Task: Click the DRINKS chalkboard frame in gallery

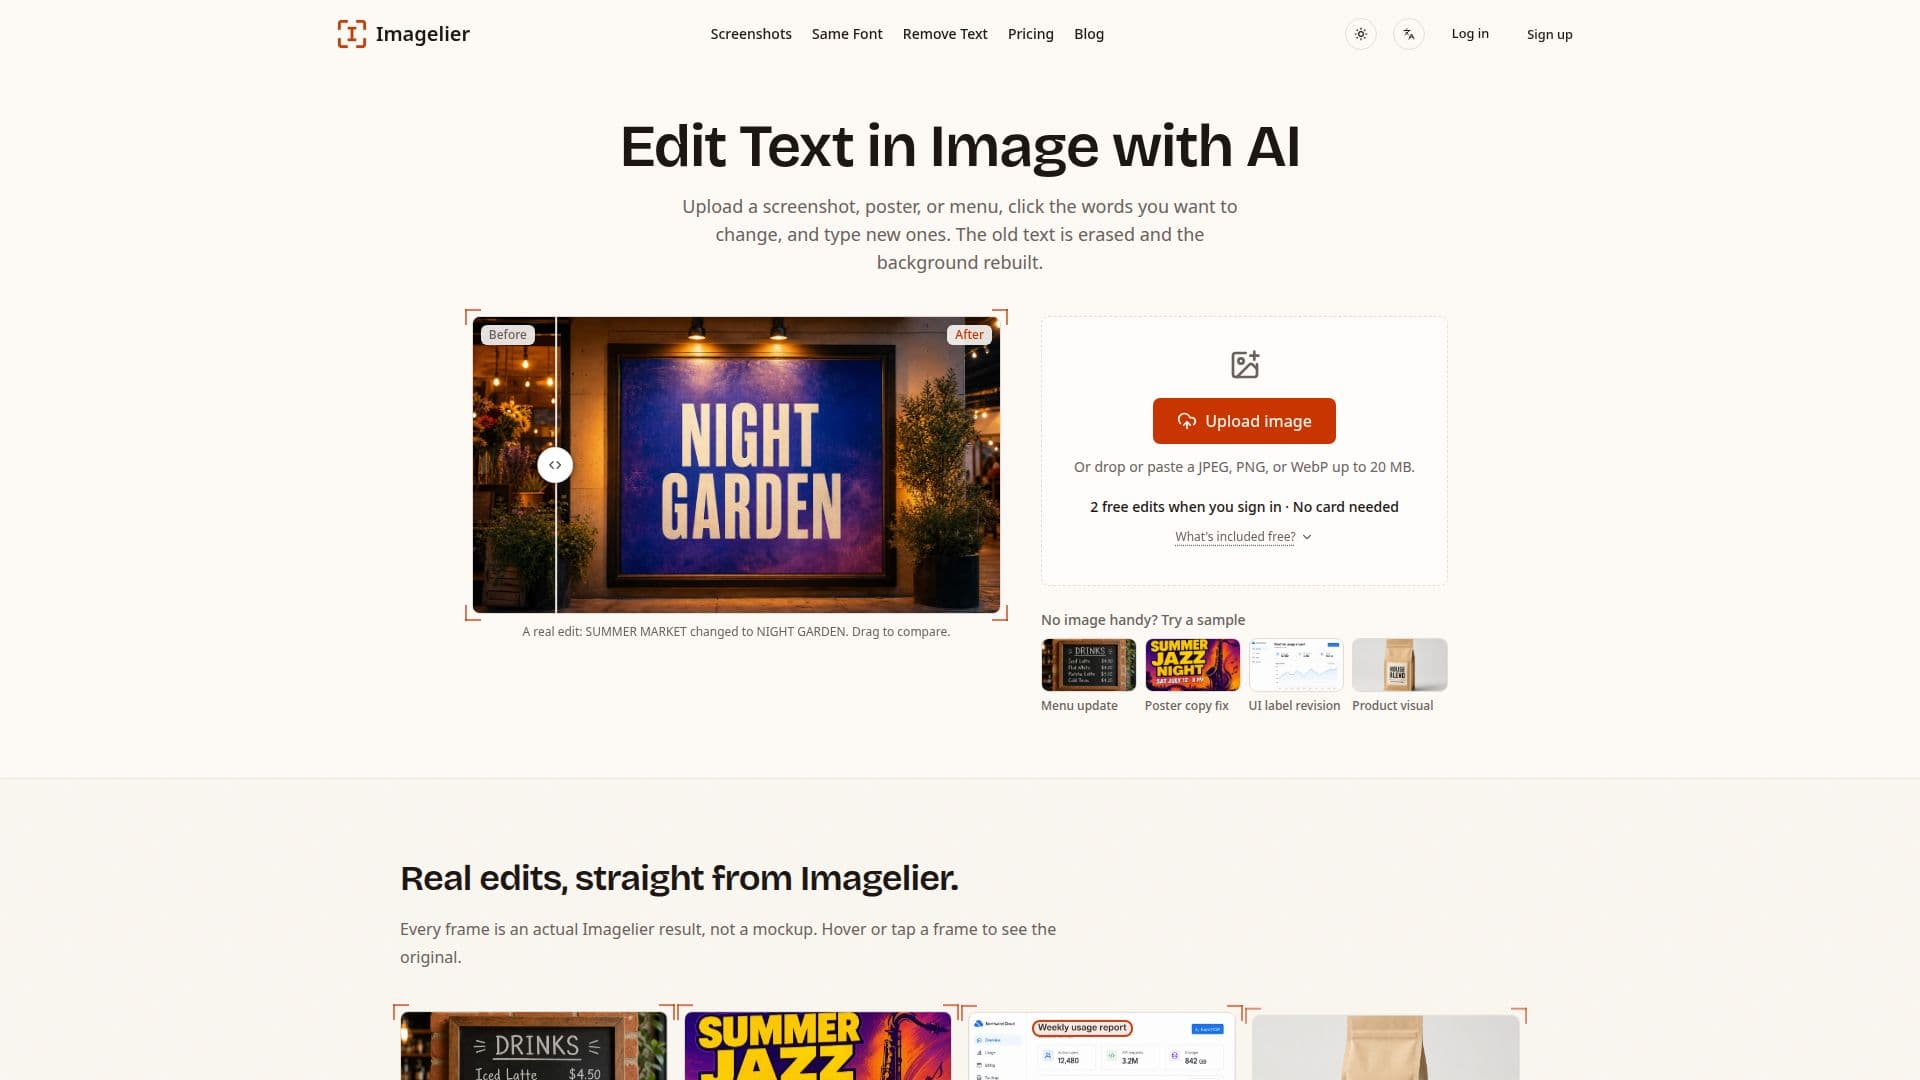Action: pos(533,1046)
